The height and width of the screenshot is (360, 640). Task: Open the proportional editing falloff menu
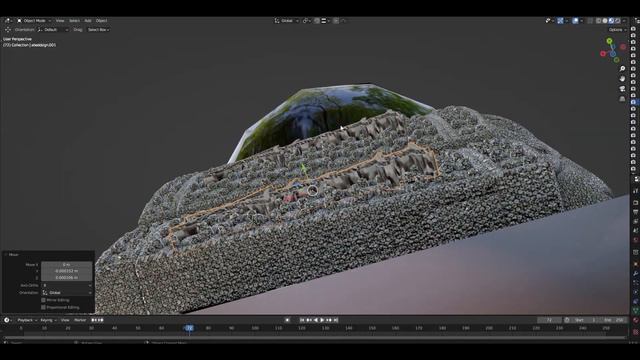point(343,20)
